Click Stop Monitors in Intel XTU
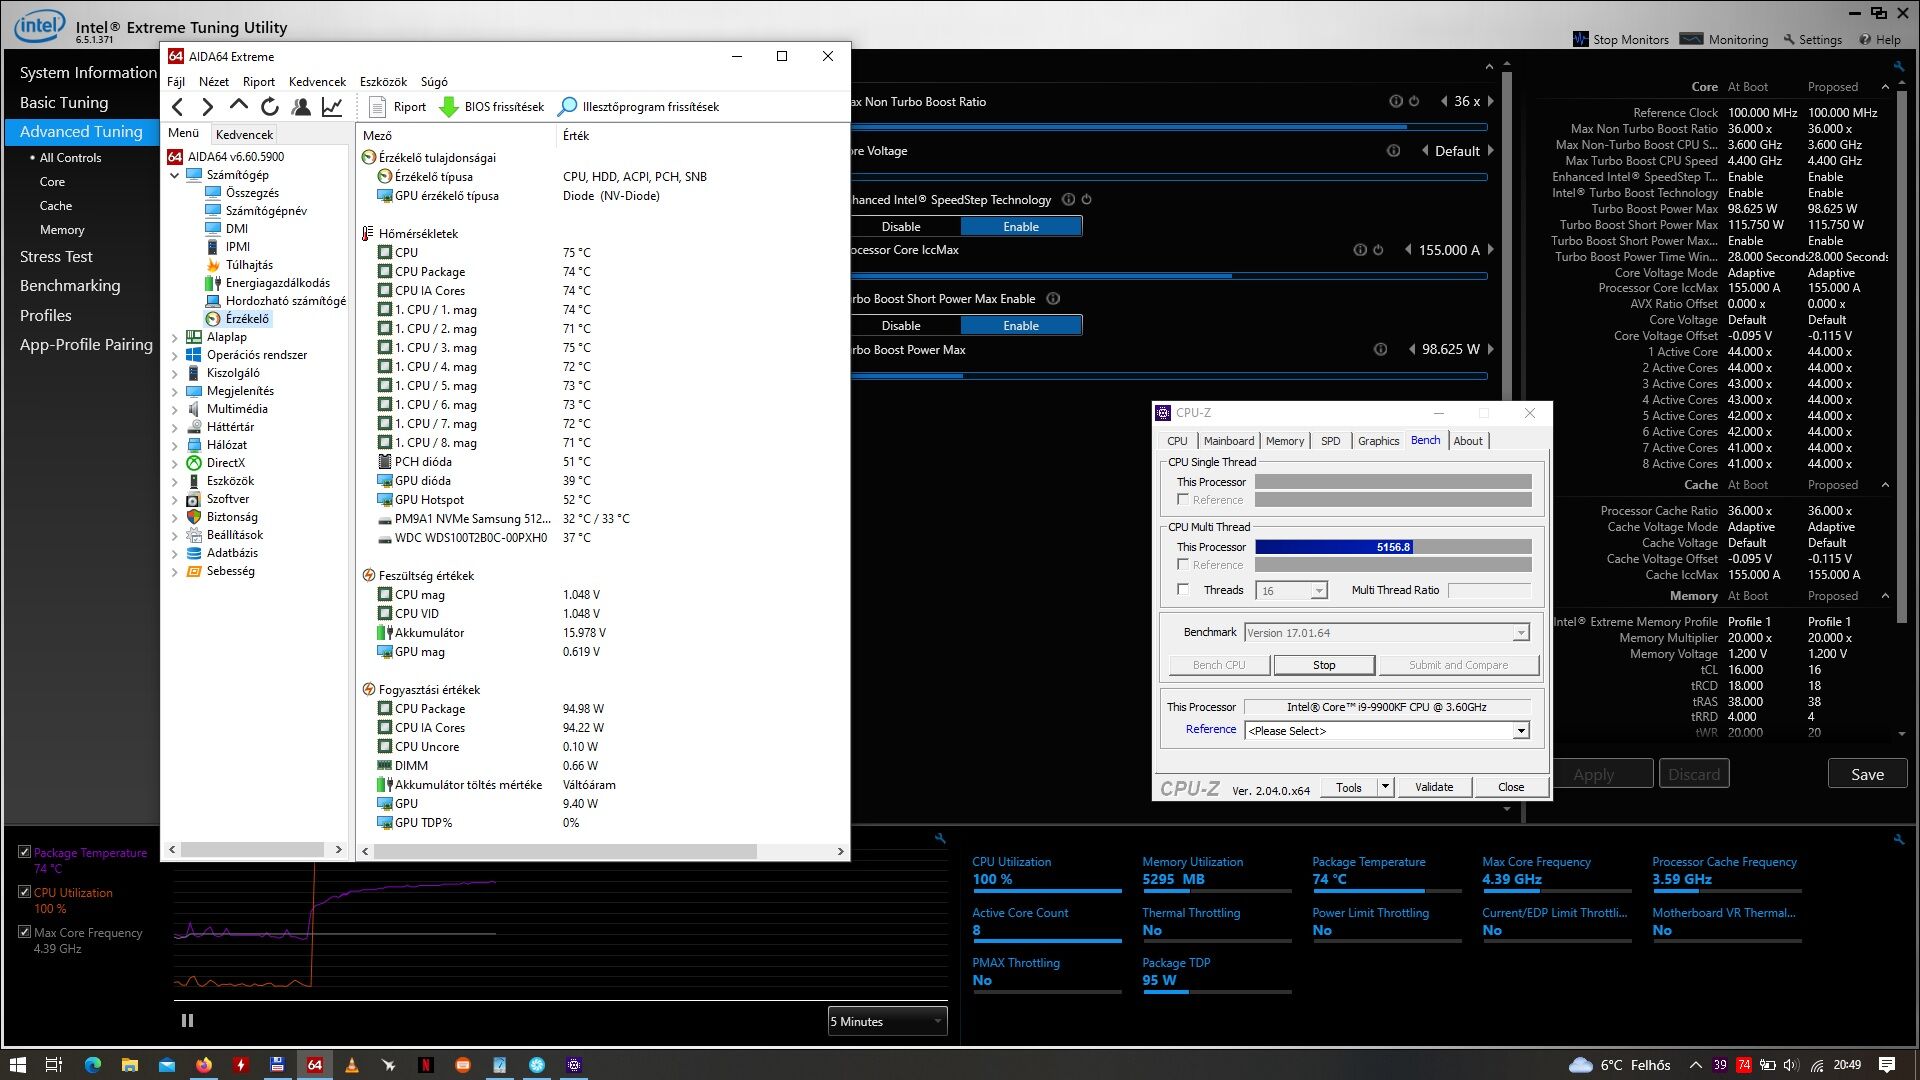 click(1620, 39)
